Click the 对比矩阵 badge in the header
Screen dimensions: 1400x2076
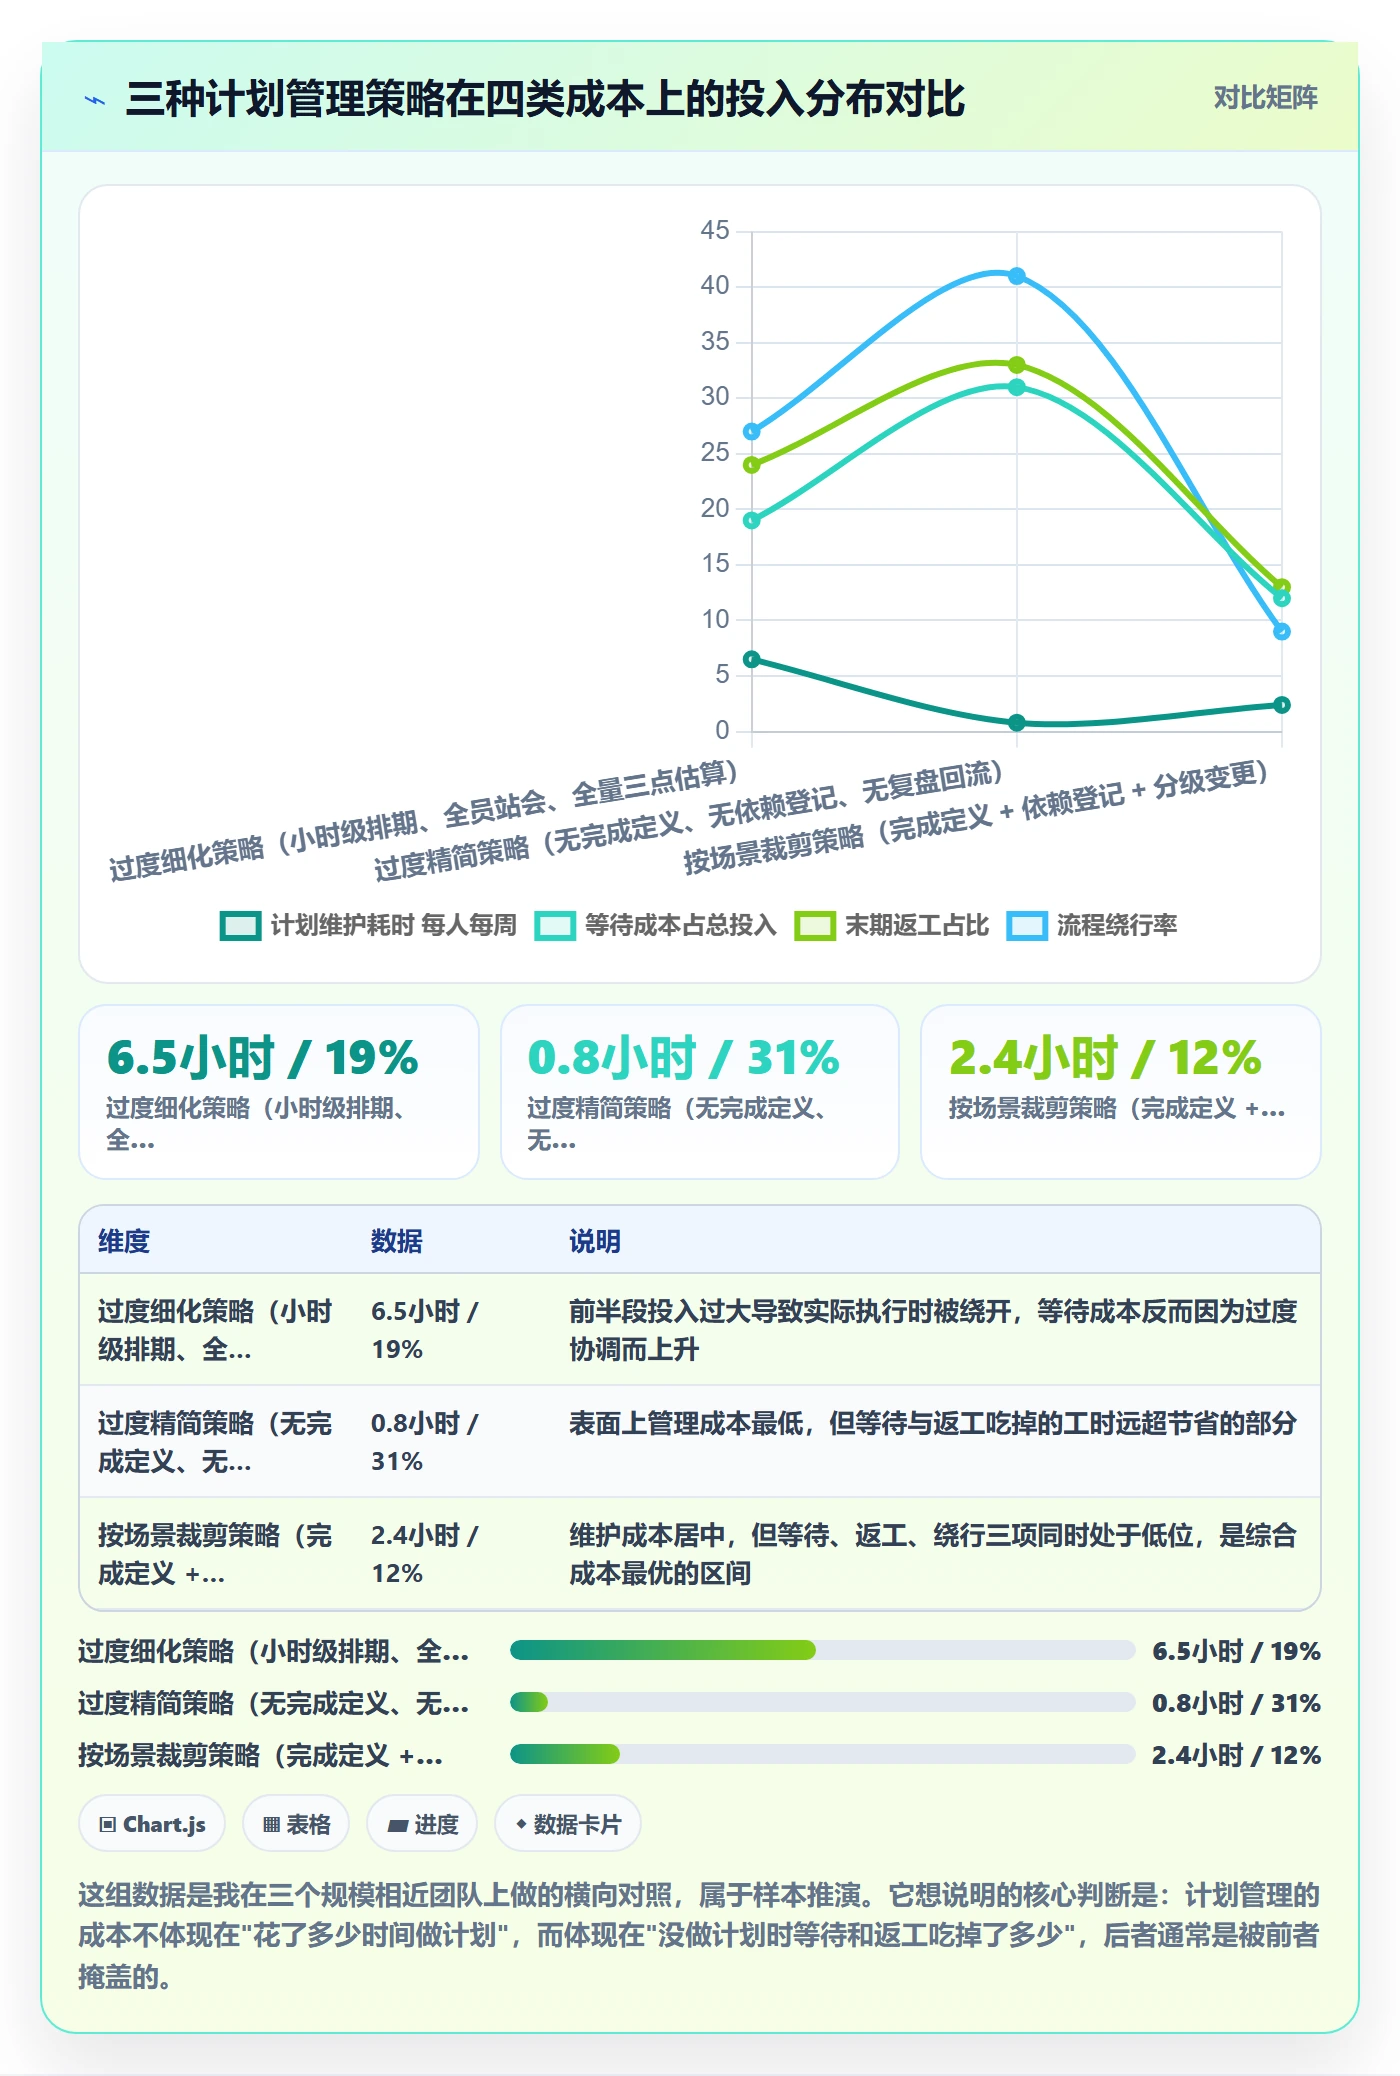tap(1265, 98)
